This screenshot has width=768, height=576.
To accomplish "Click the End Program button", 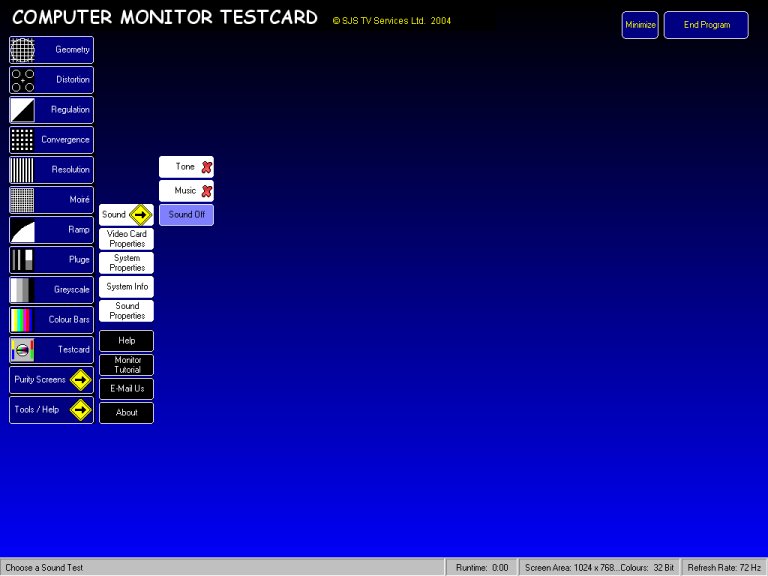I will (706, 25).
